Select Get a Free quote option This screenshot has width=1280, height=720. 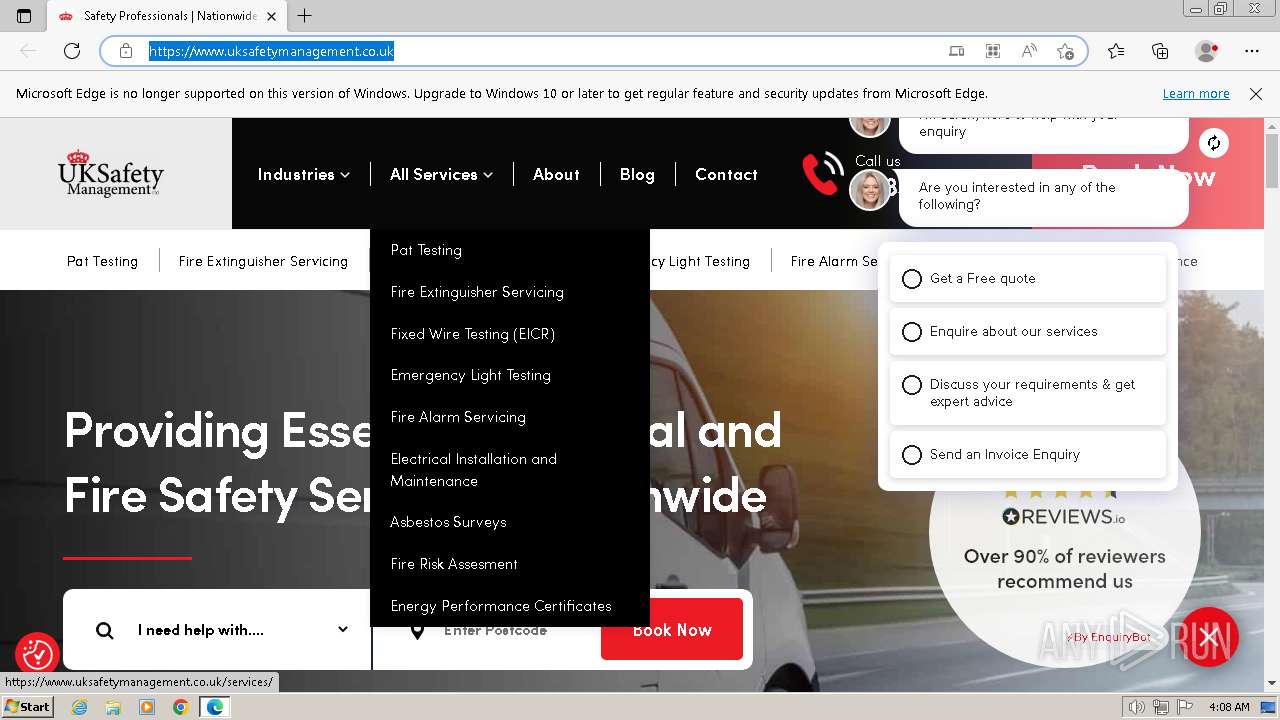[1027, 279]
